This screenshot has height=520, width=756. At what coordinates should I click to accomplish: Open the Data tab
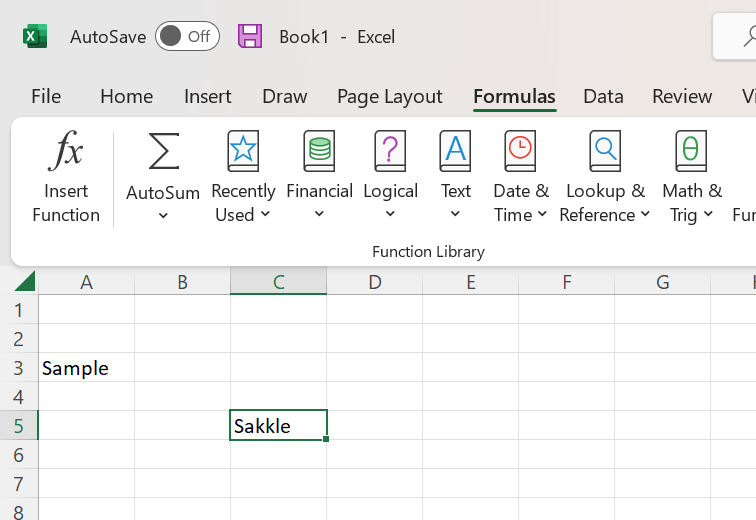click(603, 96)
